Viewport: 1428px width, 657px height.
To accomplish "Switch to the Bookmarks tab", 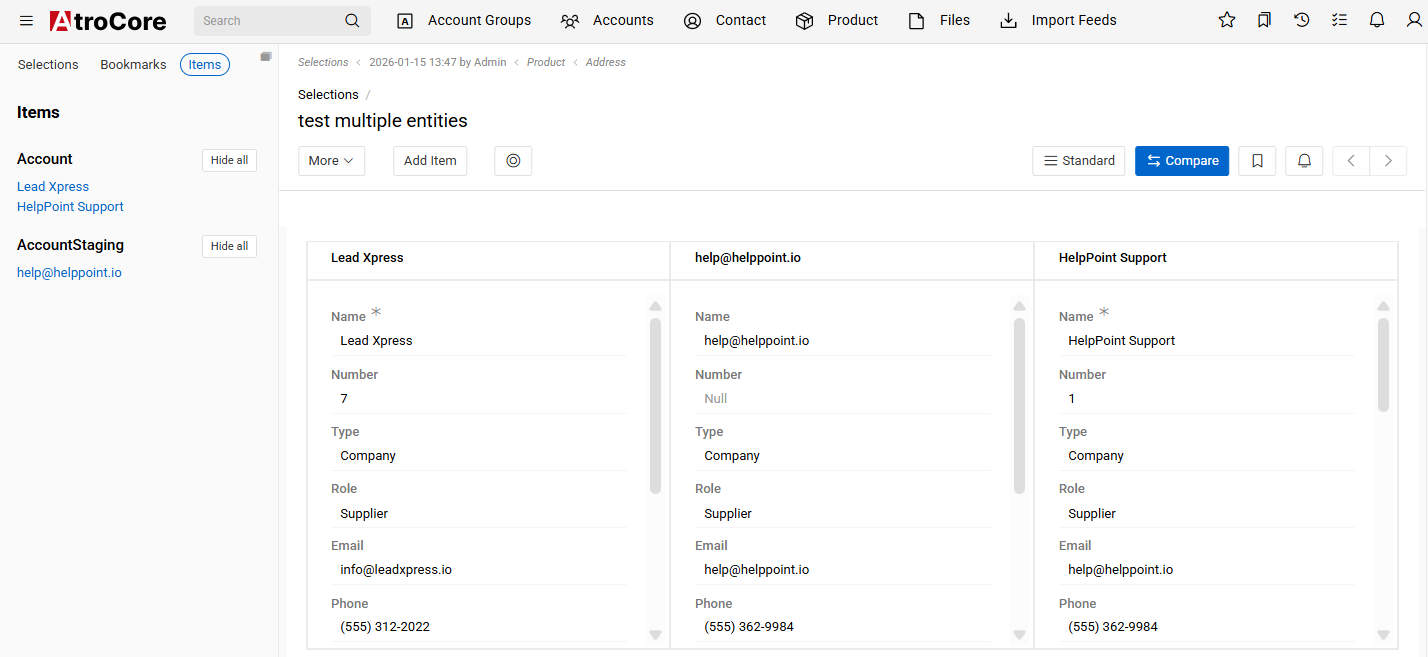I will (x=133, y=65).
